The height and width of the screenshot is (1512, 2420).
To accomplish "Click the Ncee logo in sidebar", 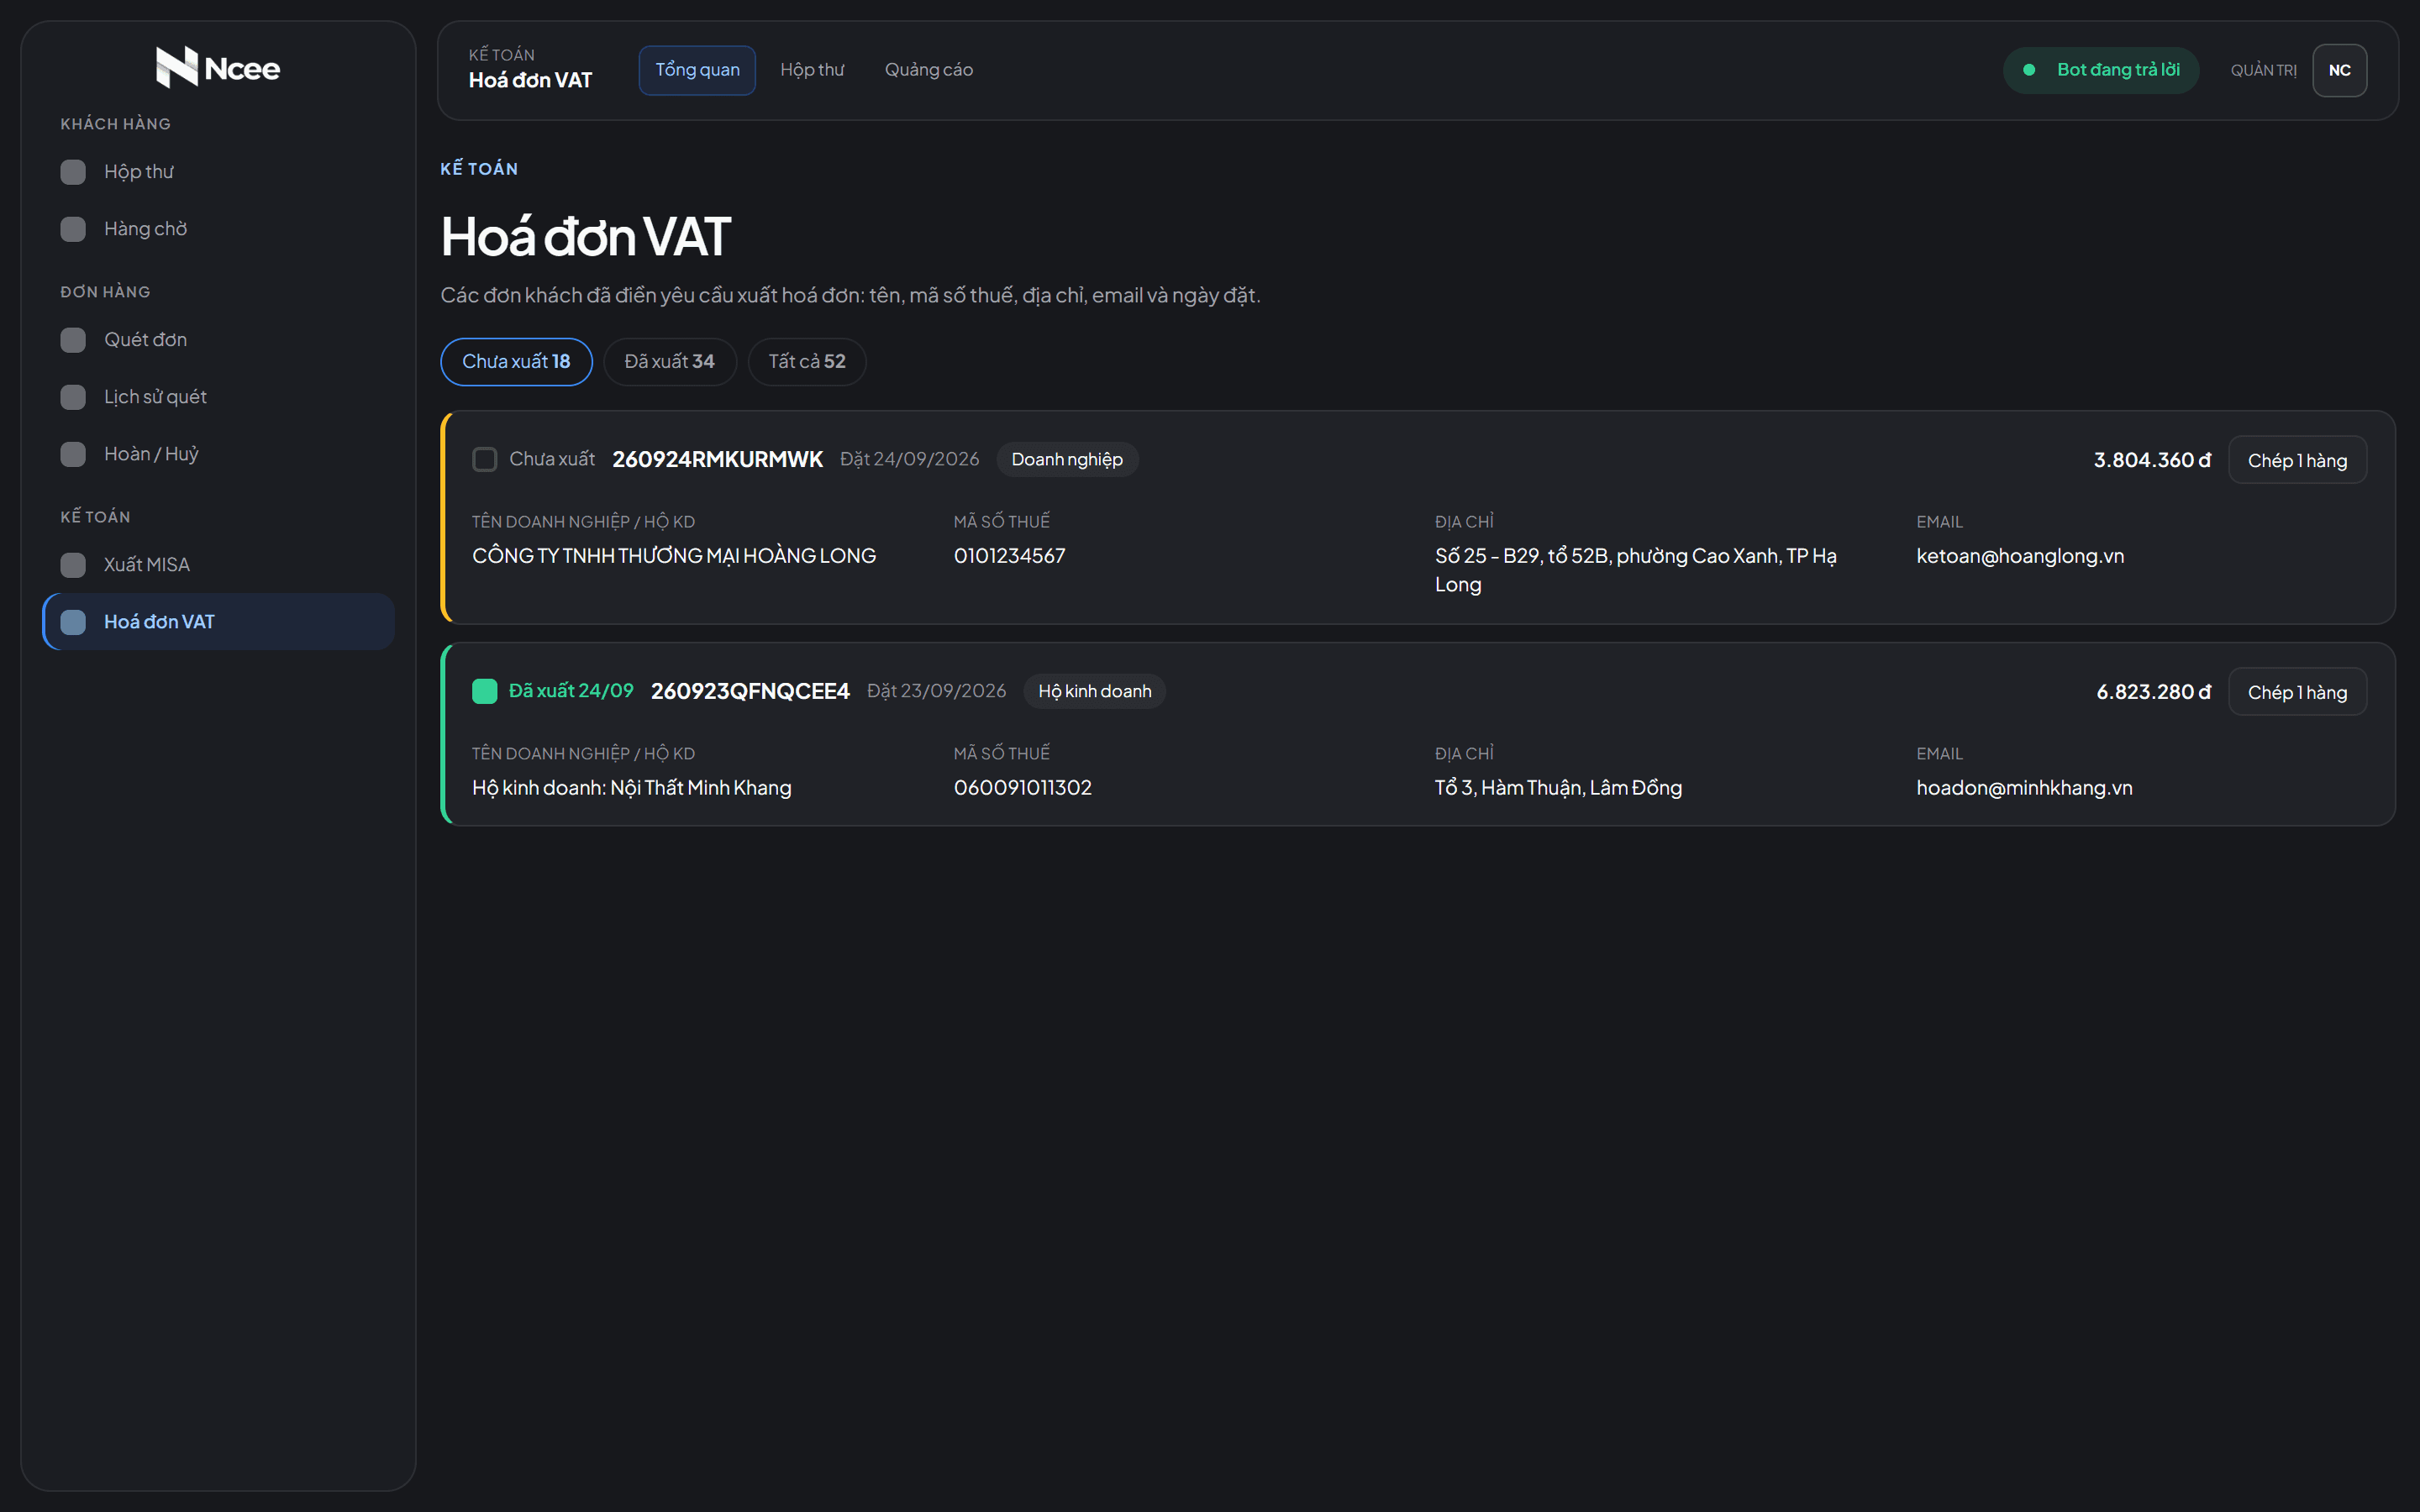I will (218, 67).
